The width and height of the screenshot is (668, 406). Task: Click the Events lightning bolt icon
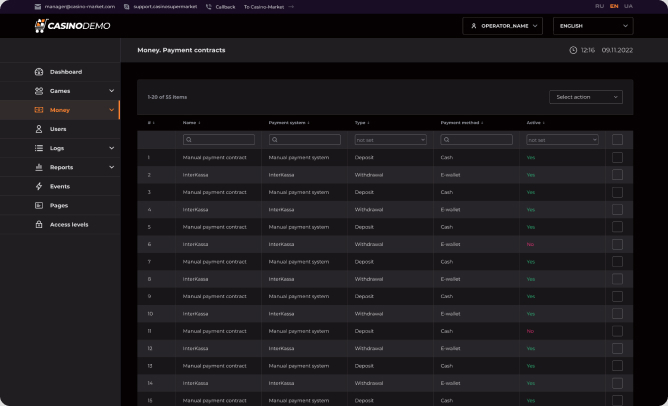[39, 186]
